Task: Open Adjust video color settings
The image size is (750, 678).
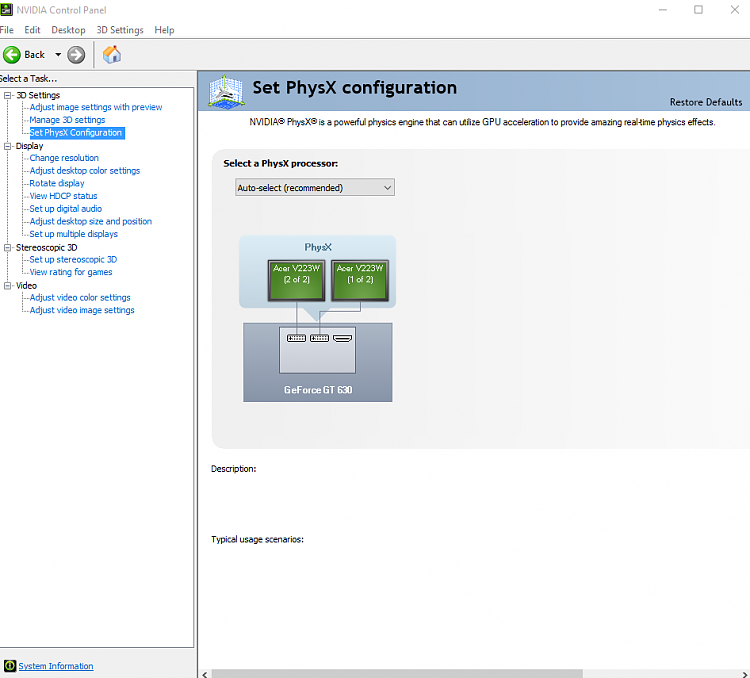Action: pyautogui.click(x=80, y=298)
